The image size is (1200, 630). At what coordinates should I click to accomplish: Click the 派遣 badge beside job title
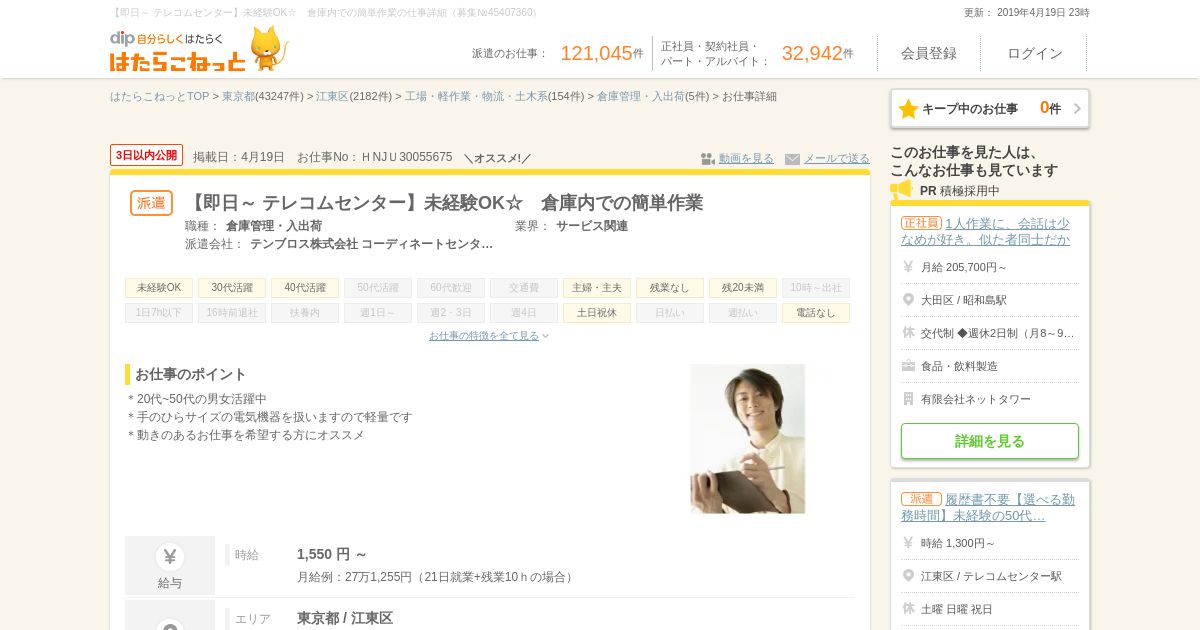point(151,203)
